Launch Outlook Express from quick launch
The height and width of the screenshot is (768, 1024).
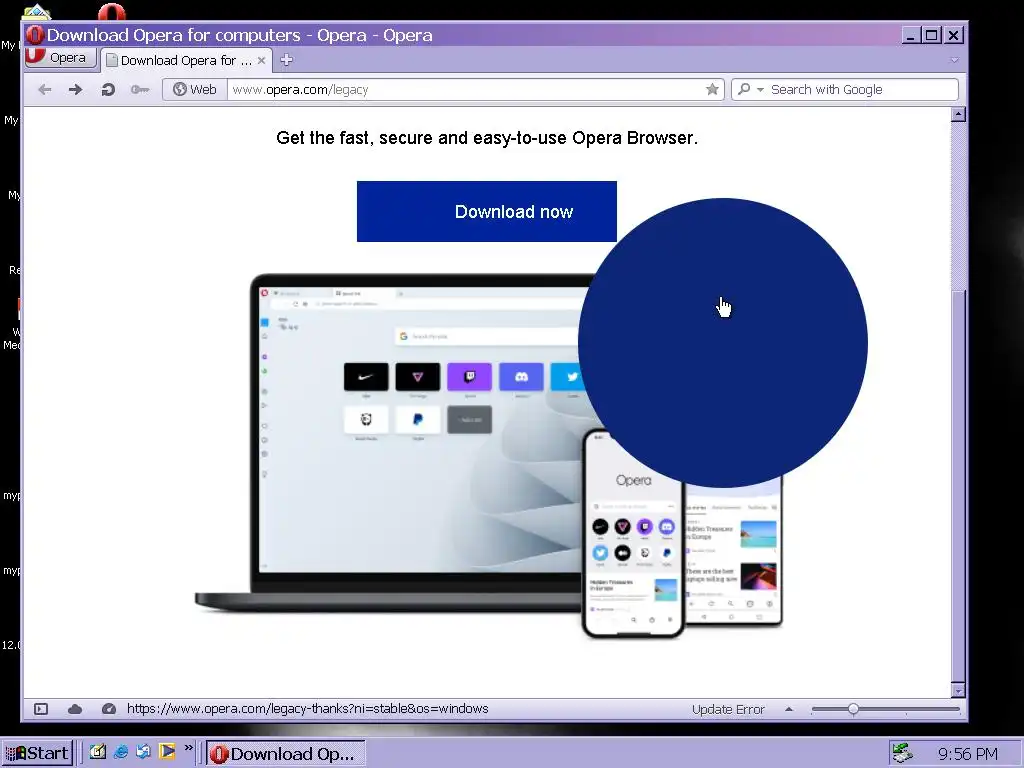pos(144,752)
